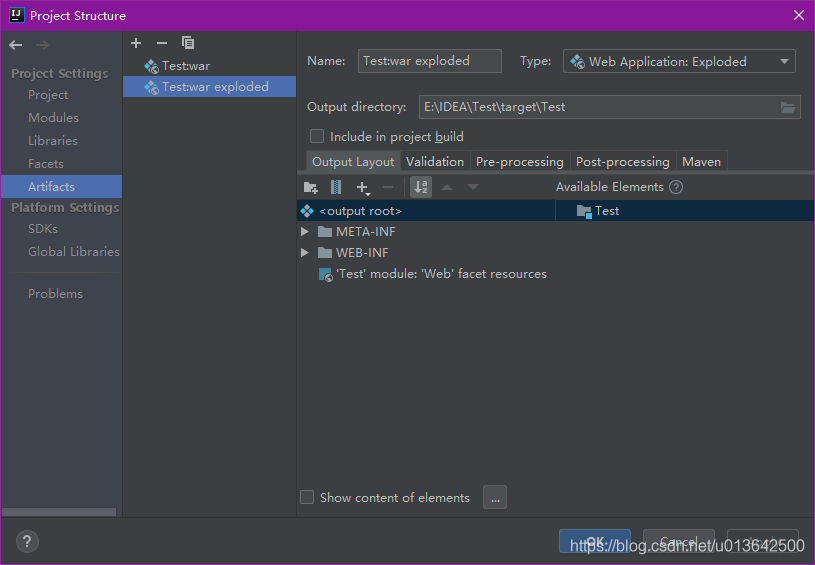Select Test in Available Elements
The width and height of the screenshot is (815, 565).
pos(685,211)
